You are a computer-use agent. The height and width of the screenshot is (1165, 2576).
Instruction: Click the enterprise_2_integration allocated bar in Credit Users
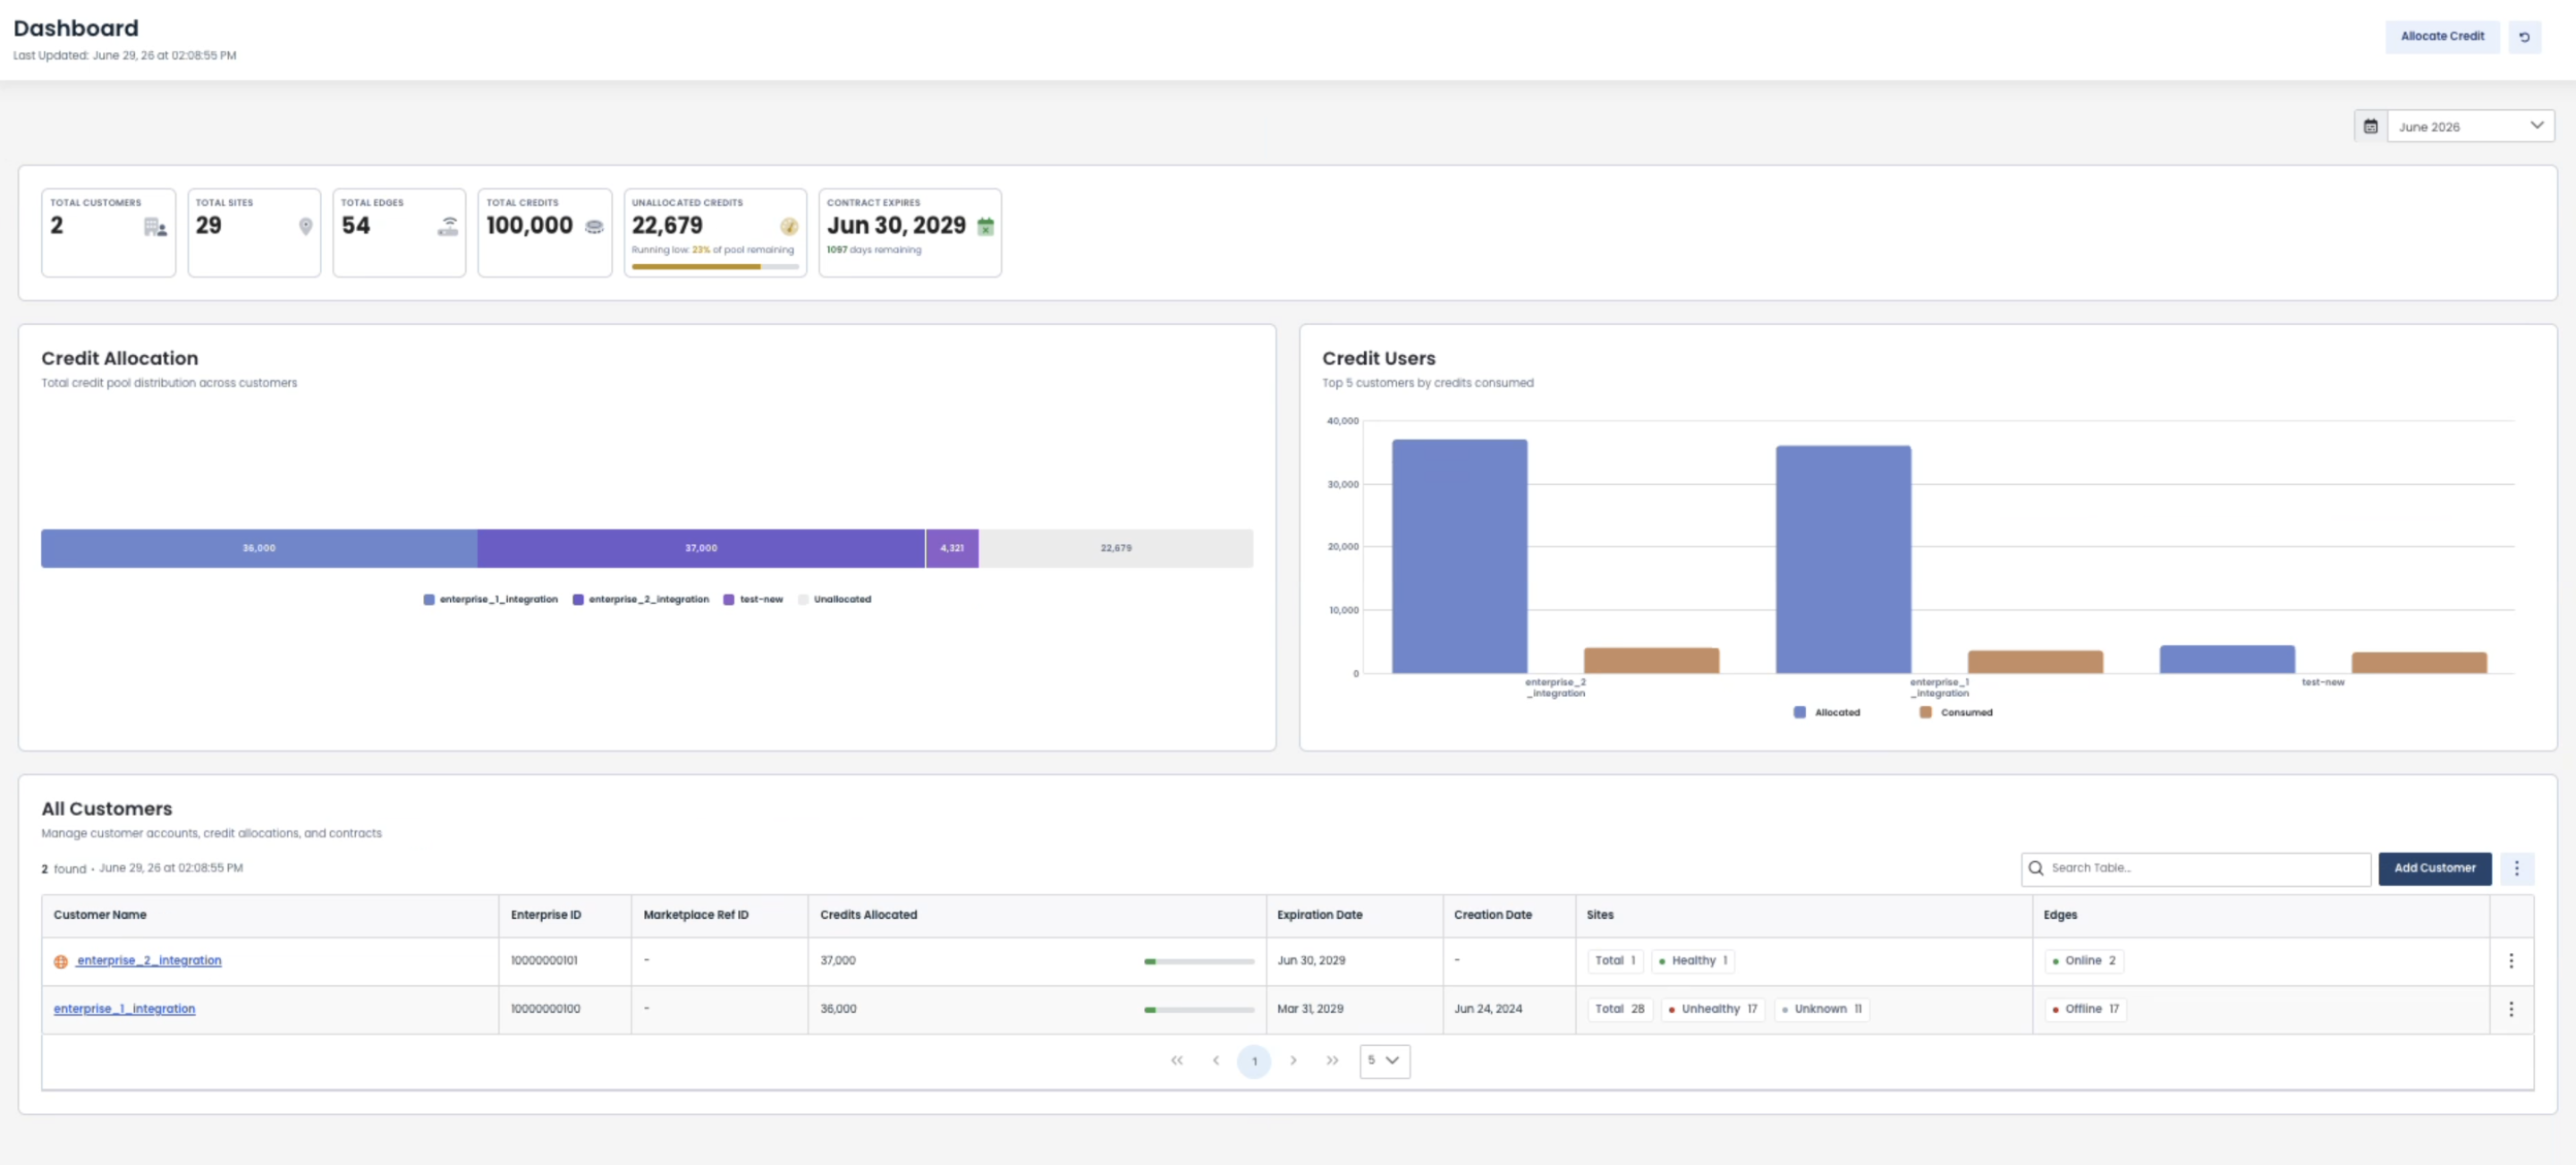click(1460, 557)
